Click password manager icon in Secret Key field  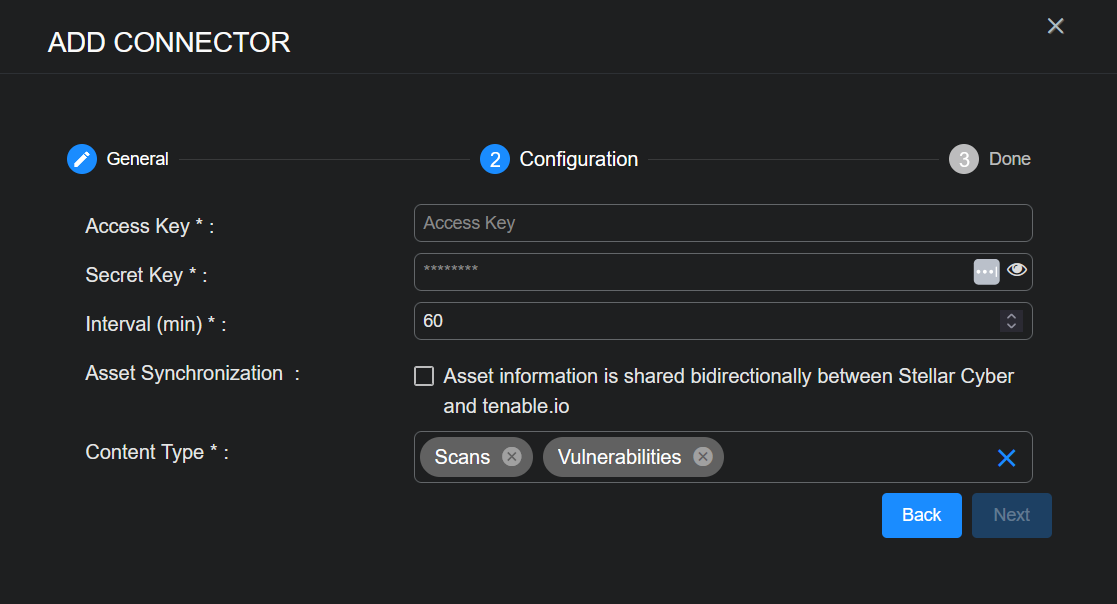coord(986,272)
